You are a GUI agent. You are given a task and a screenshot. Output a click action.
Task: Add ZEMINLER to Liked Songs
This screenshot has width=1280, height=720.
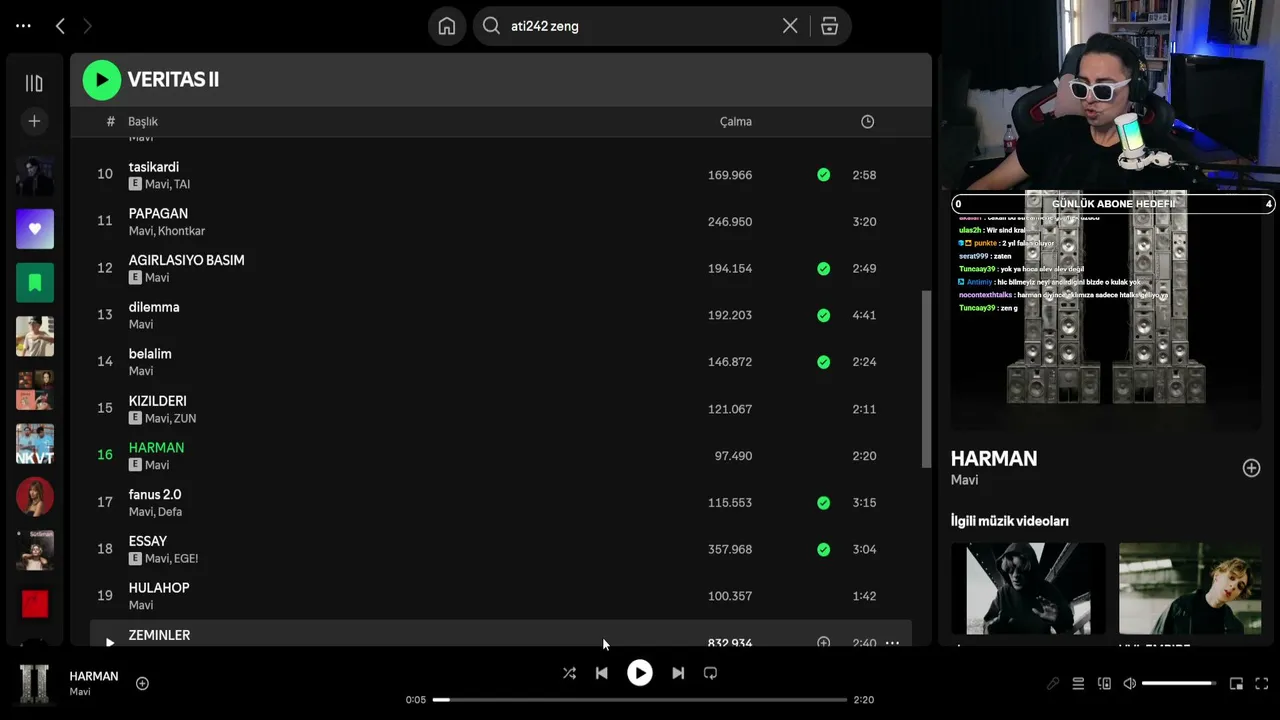[823, 642]
